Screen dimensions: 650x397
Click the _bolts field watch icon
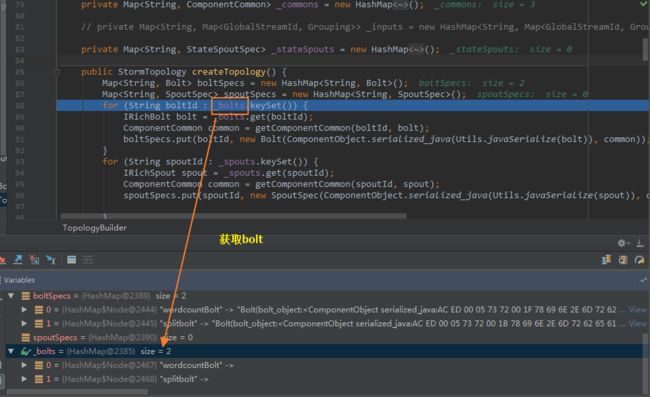pos(26,351)
